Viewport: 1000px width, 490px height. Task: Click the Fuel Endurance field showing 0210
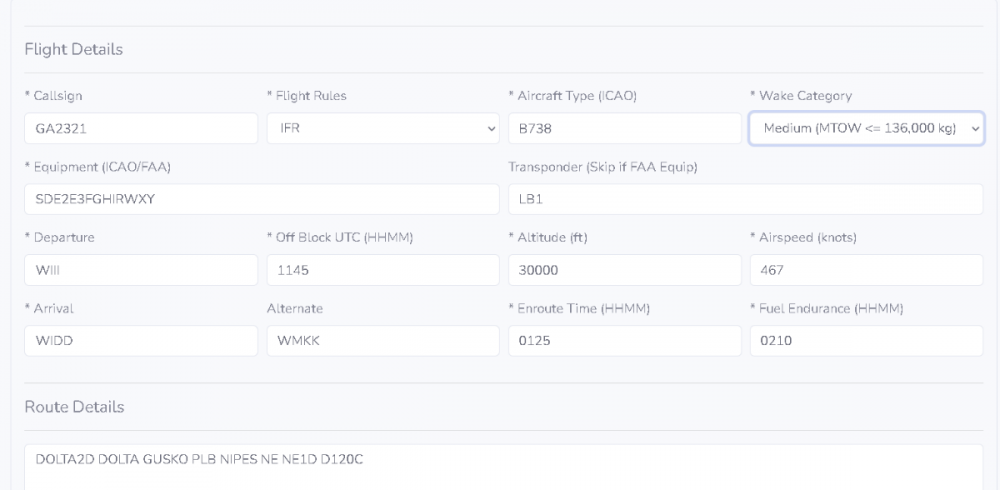(x=866, y=341)
